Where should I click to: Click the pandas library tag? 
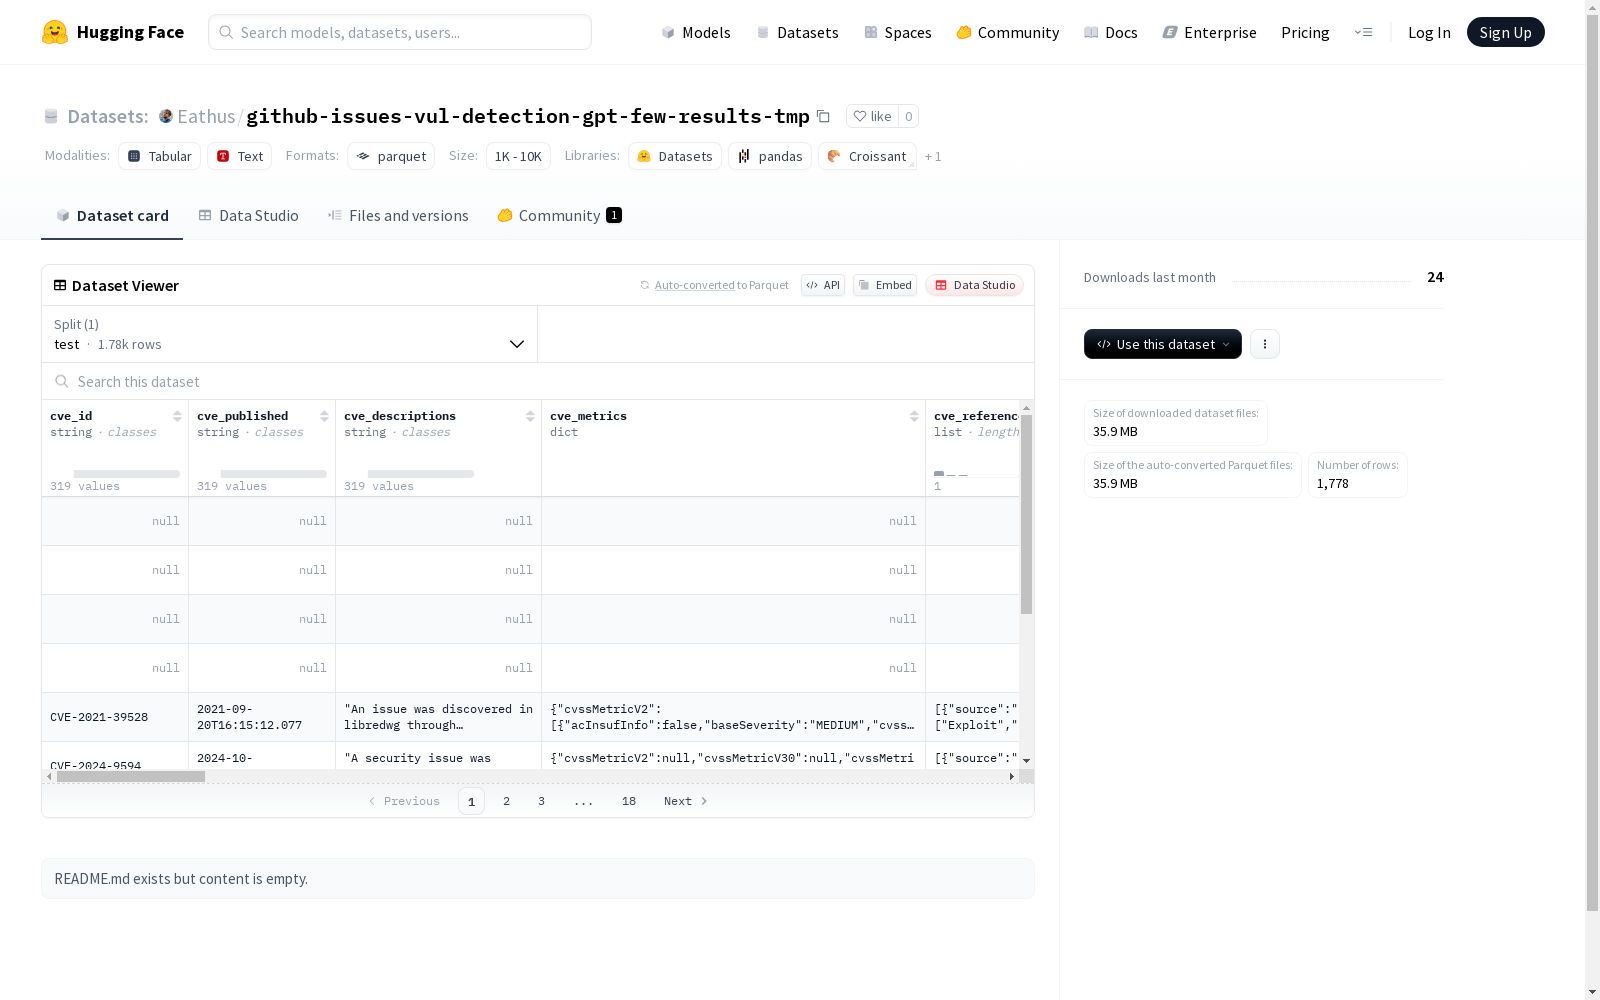tap(770, 156)
